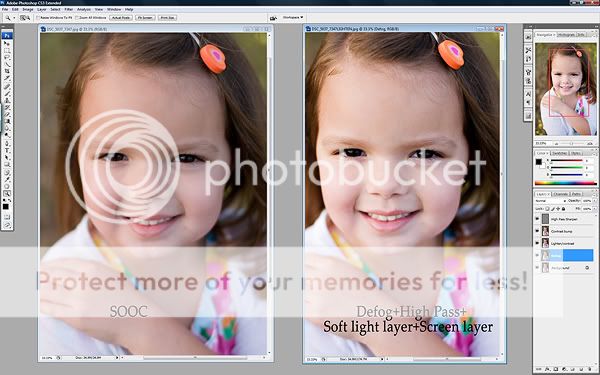Enable Zoom All Windows checkbox
Image resolution: width=600 pixels, height=375 pixels.
(x=77, y=18)
